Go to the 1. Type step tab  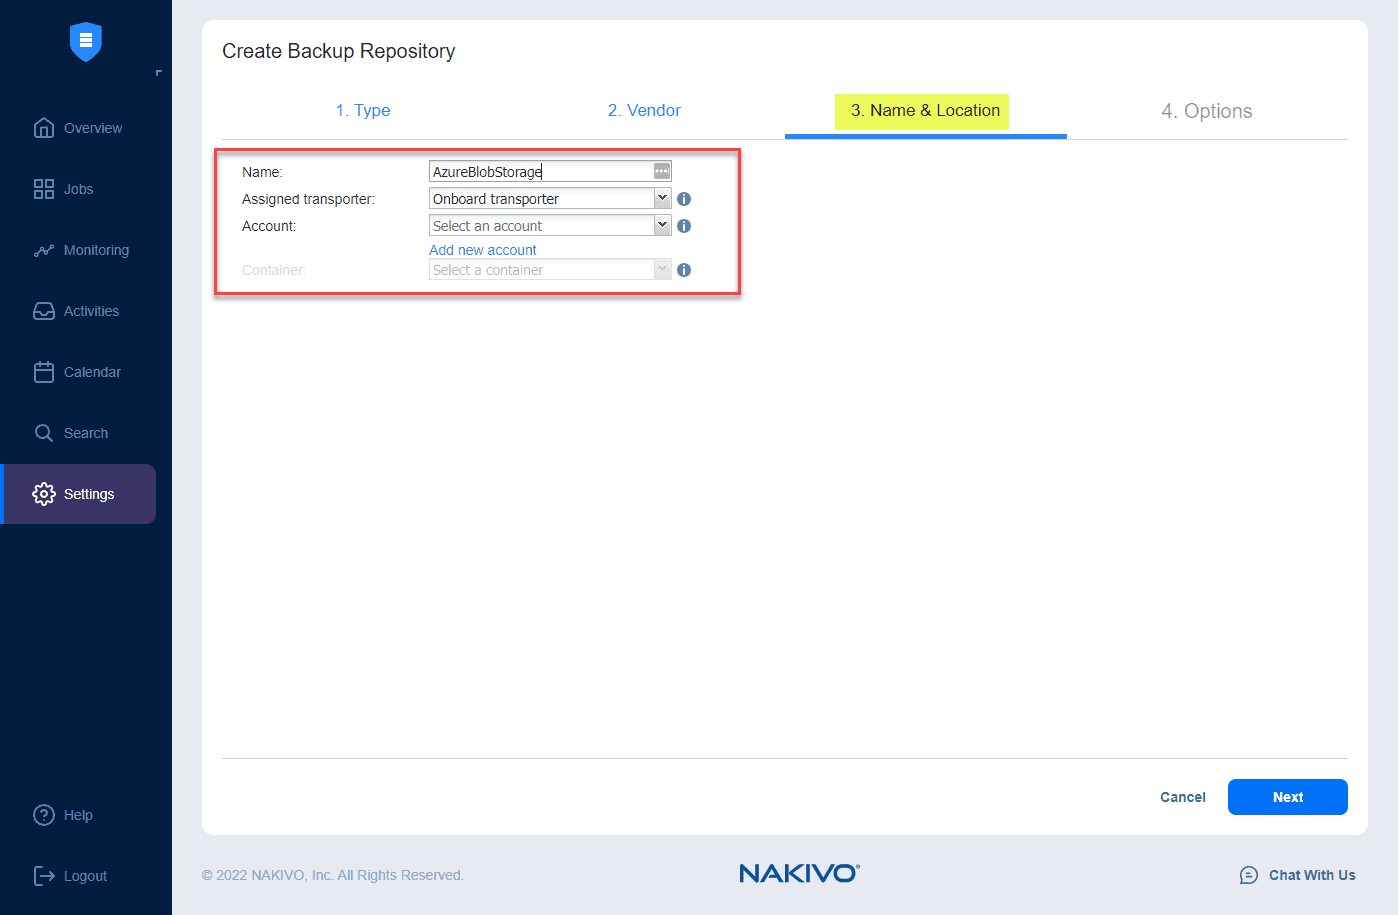point(363,110)
